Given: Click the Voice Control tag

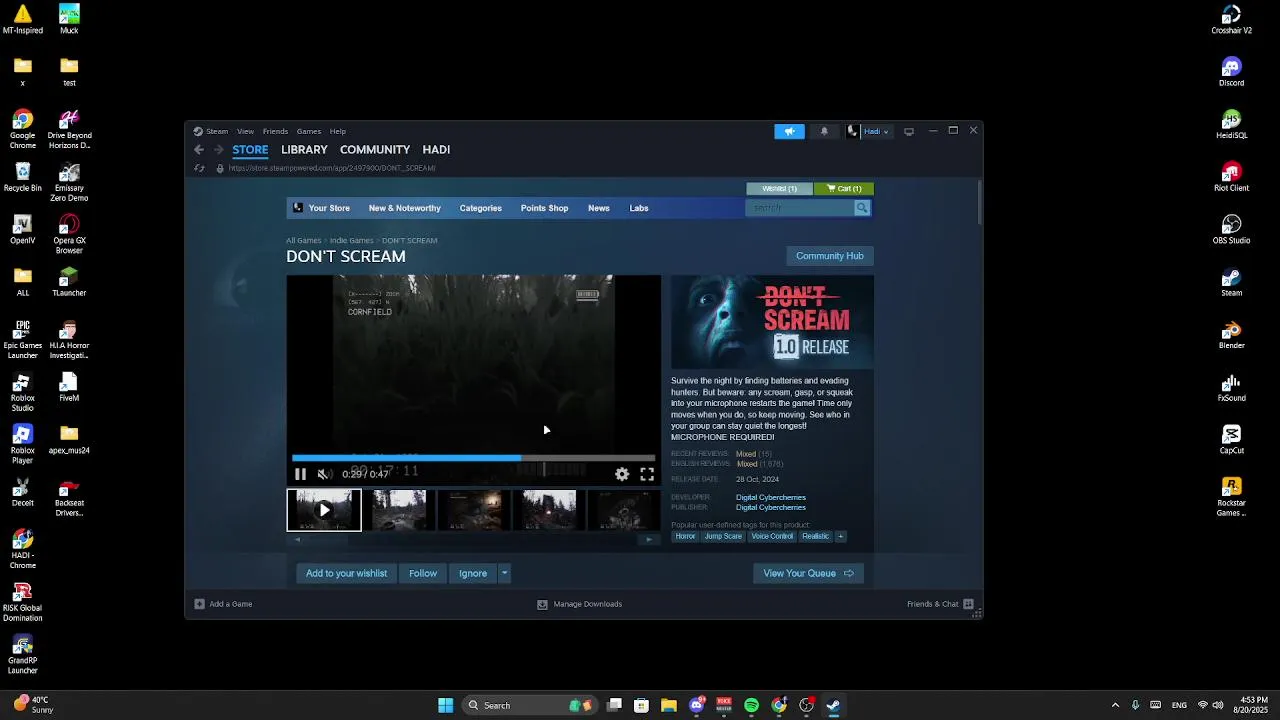Looking at the screenshot, I should (x=772, y=536).
